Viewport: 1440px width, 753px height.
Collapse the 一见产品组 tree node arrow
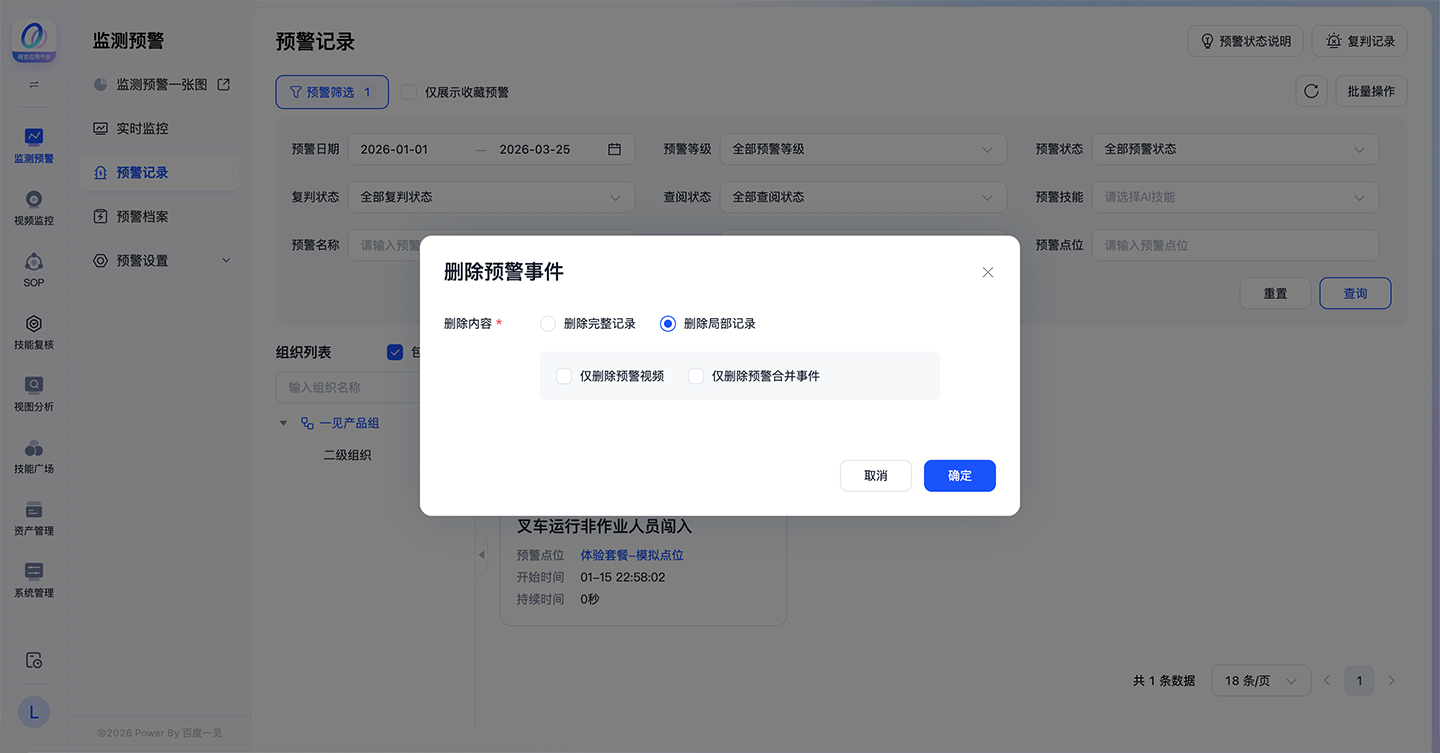click(x=284, y=424)
